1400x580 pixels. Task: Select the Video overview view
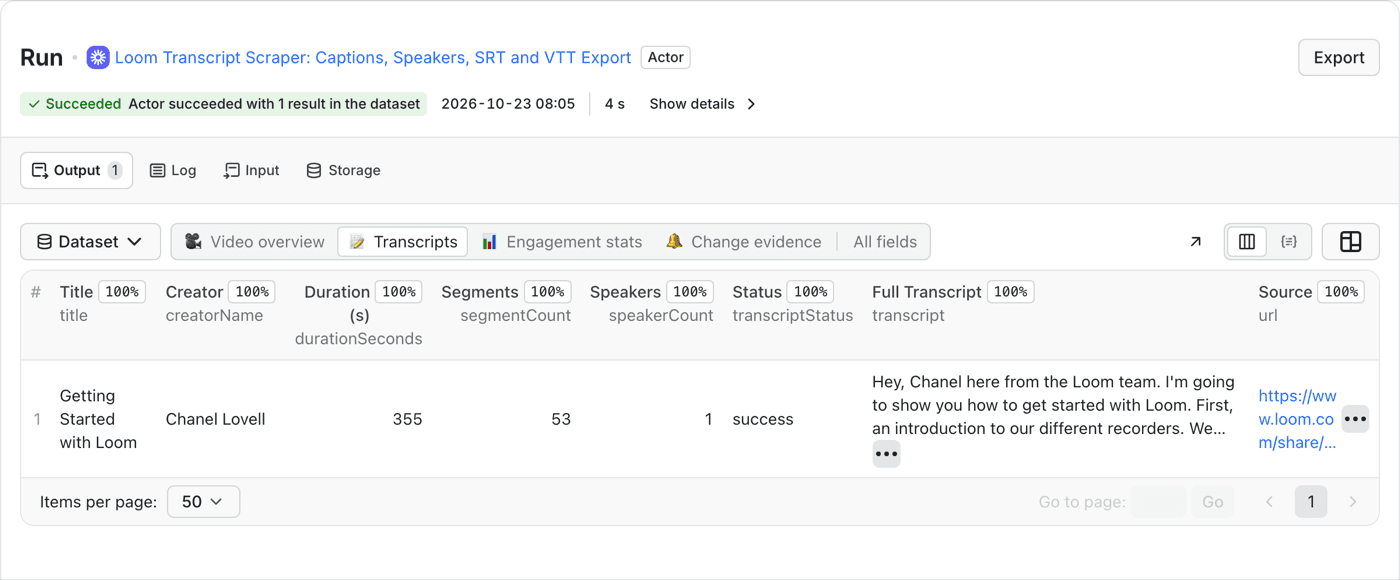click(x=255, y=242)
